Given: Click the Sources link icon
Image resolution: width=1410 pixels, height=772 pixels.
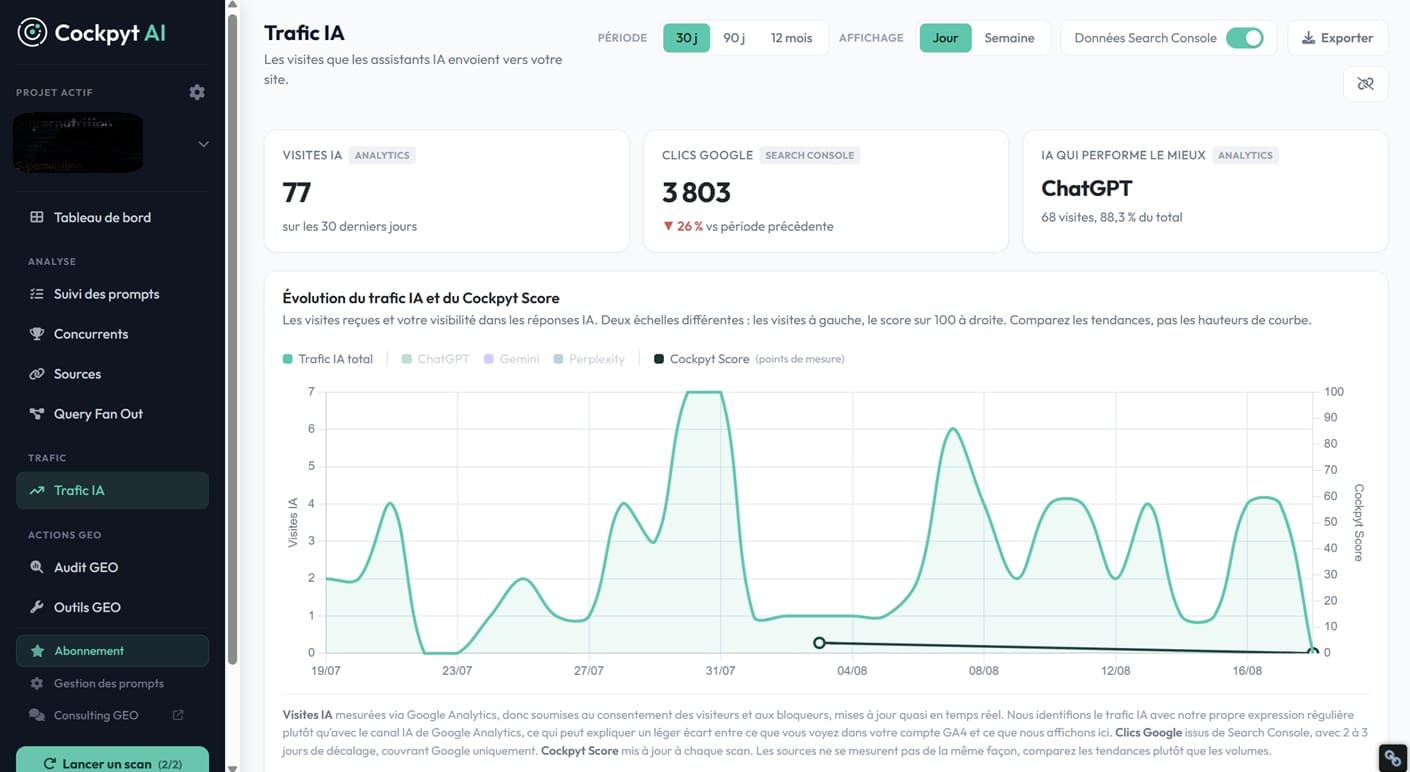Looking at the screenshot, I should [x=37, y=374].
